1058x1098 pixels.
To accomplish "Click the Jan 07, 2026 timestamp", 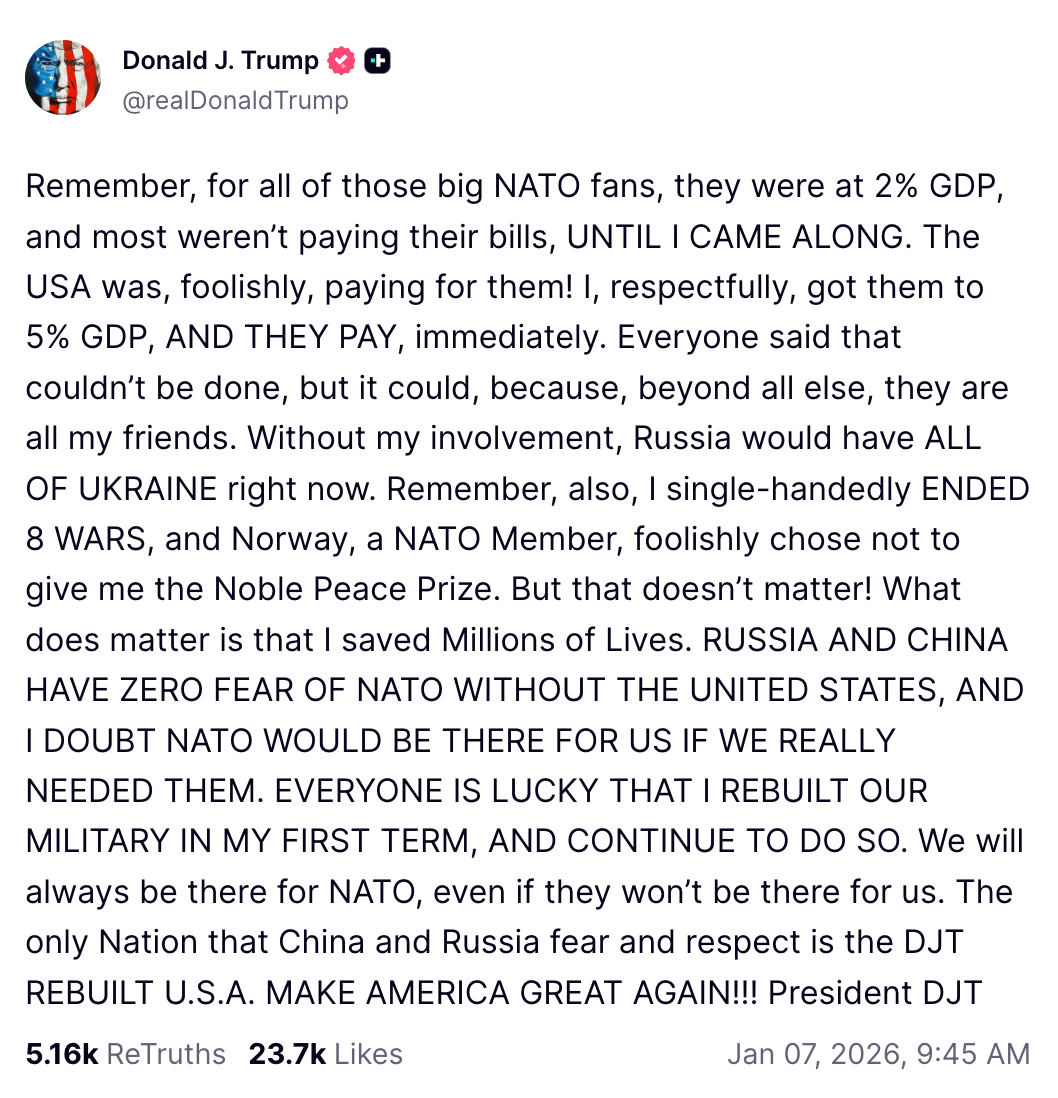I will (877, 1054).
